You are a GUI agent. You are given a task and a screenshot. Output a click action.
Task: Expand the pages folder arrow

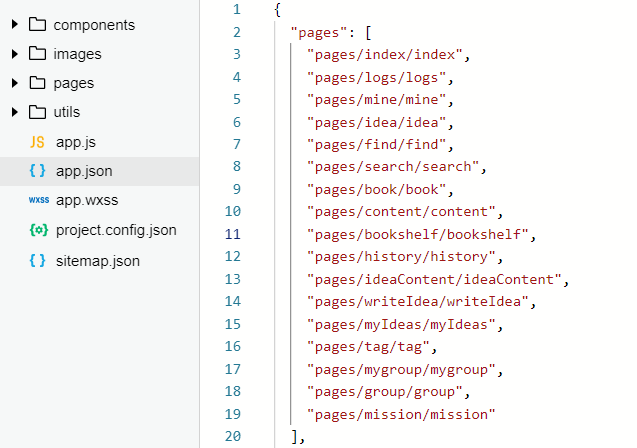pos(15,83)
